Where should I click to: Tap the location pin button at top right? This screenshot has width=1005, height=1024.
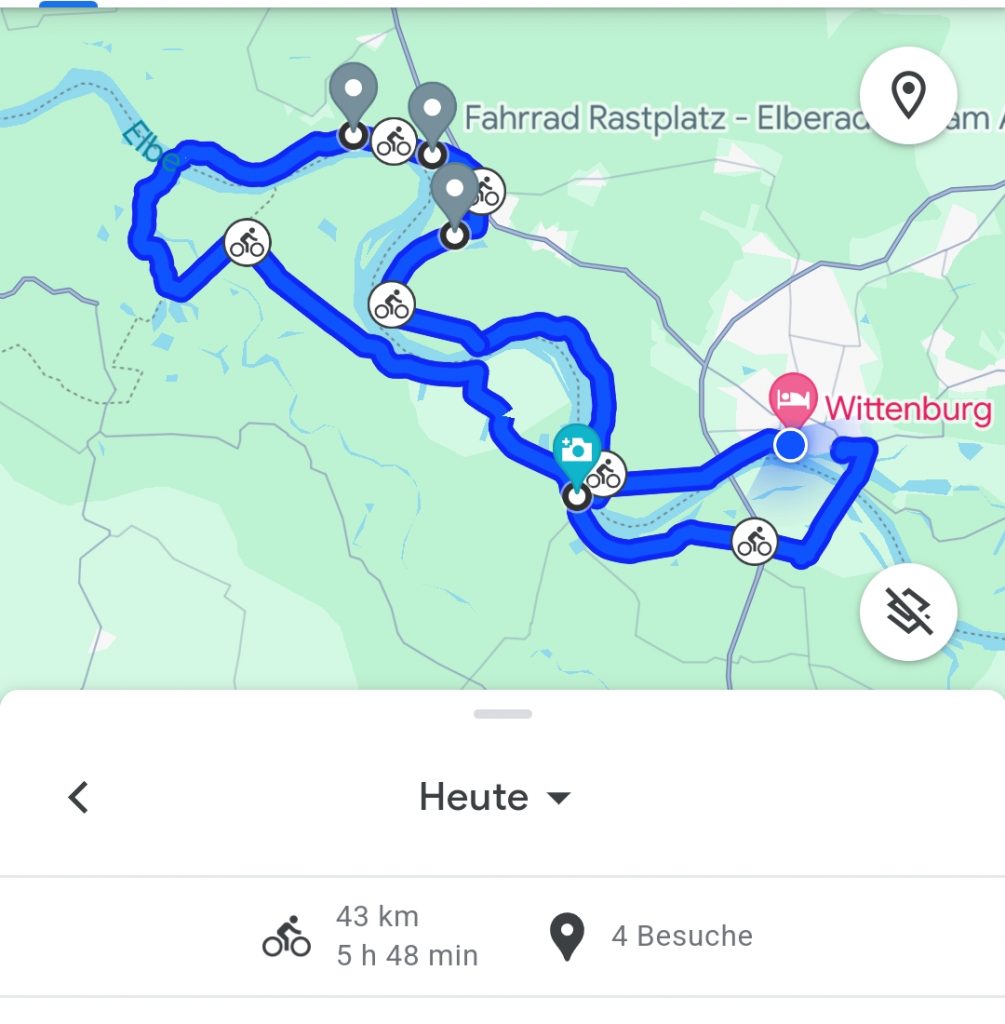[x=908, y=95]
